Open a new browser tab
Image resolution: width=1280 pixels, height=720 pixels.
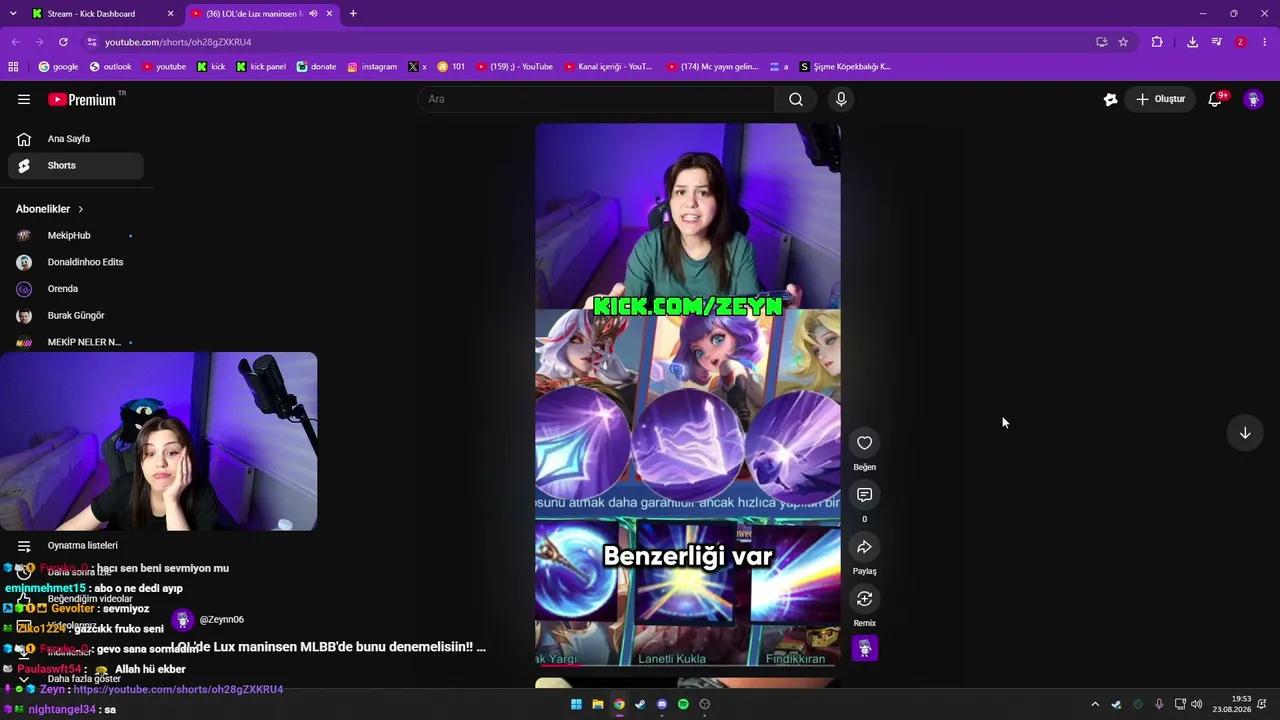(x=353, y=14)
